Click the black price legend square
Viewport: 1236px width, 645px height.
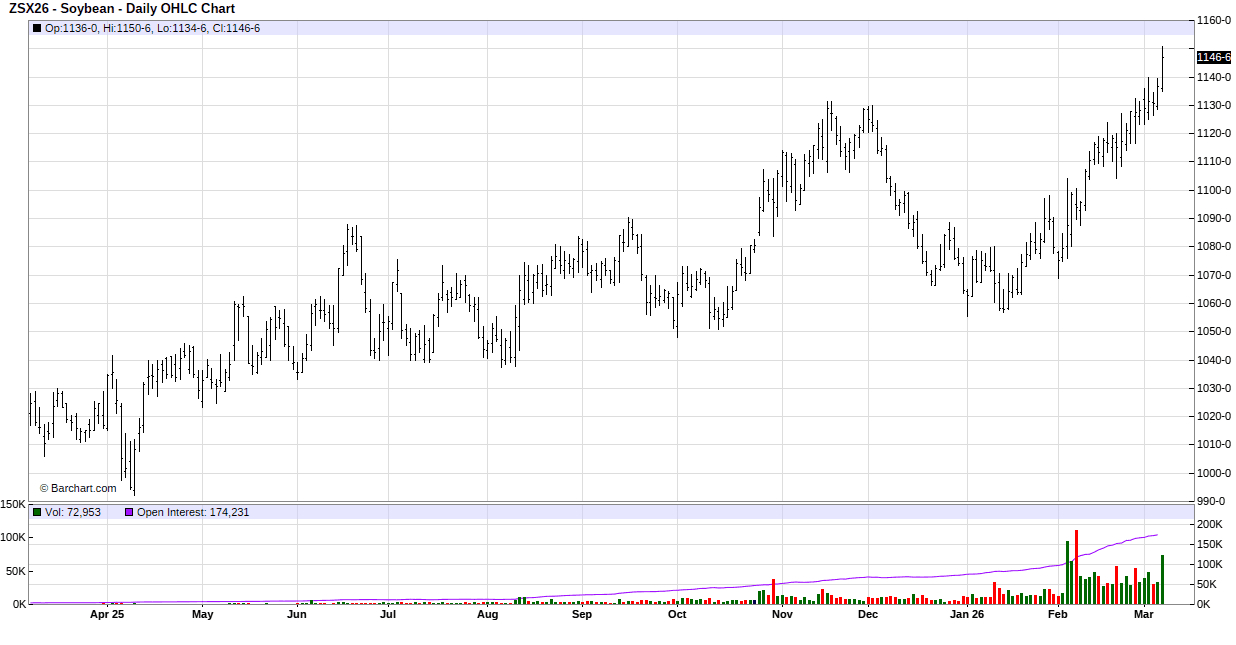[x=38, y=28]
